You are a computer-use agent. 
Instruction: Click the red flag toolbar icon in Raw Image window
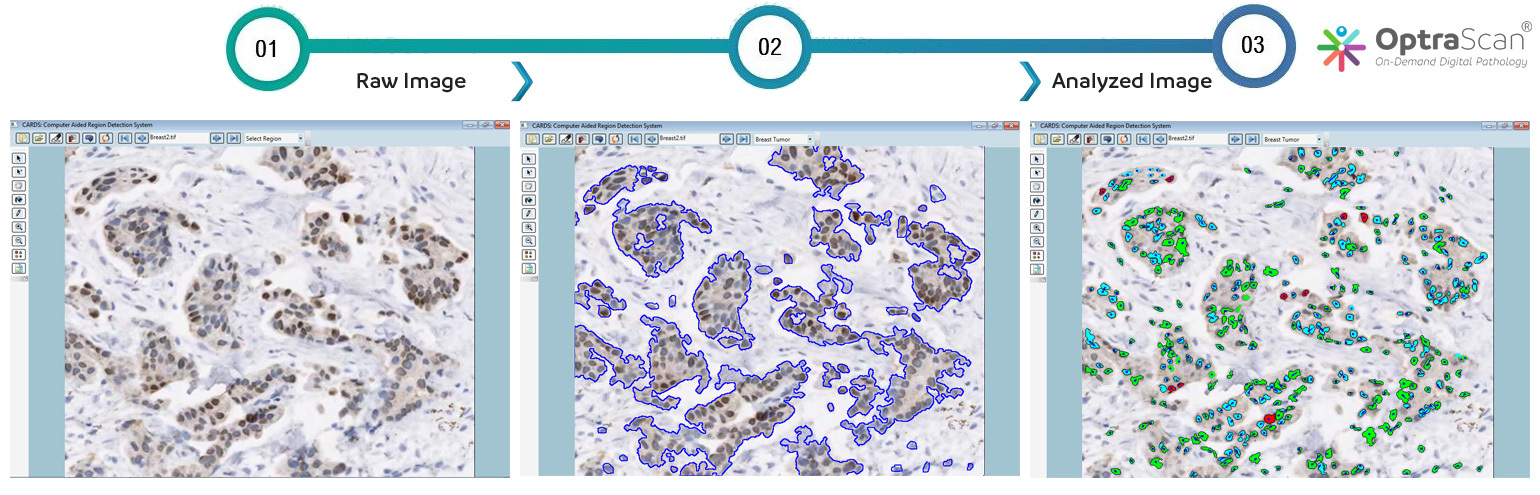pyautogui.click(x=73, y=138)
